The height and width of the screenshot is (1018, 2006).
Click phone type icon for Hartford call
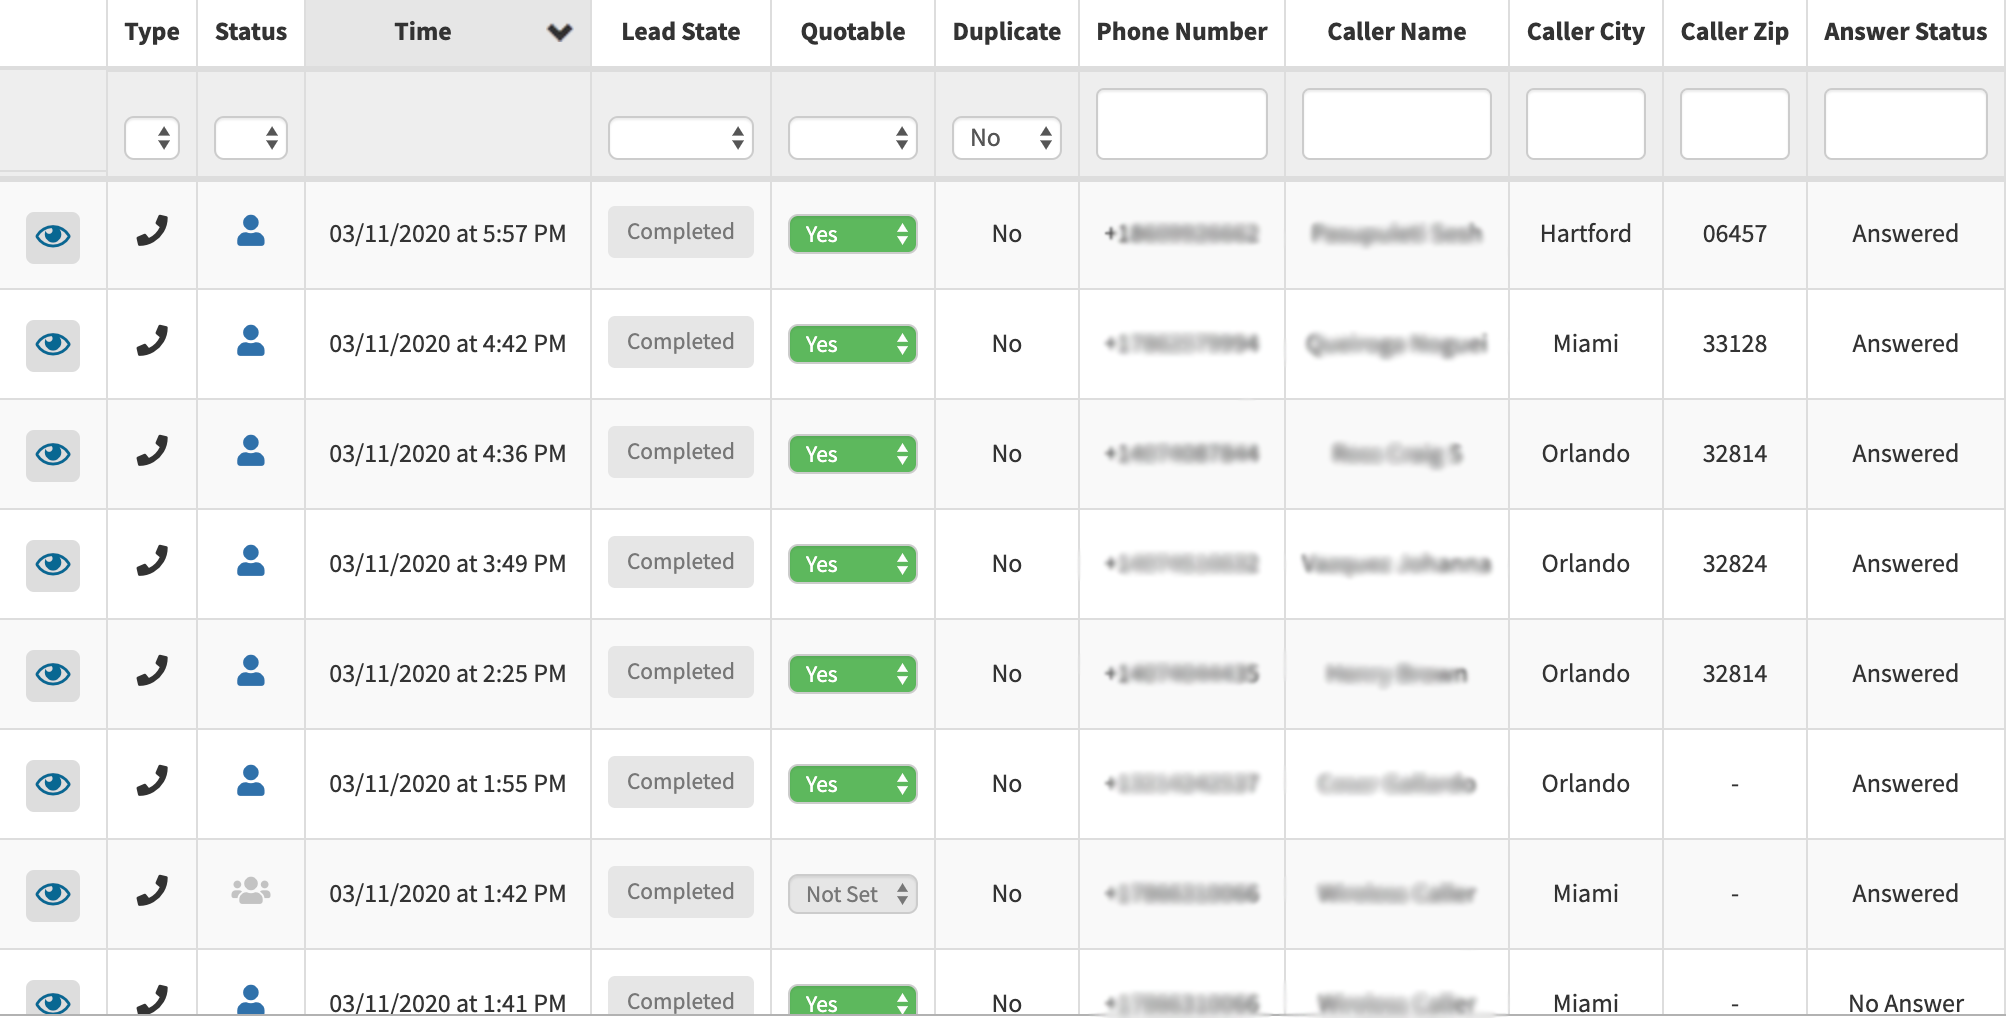pyautogui.click(x=152, y=232)
